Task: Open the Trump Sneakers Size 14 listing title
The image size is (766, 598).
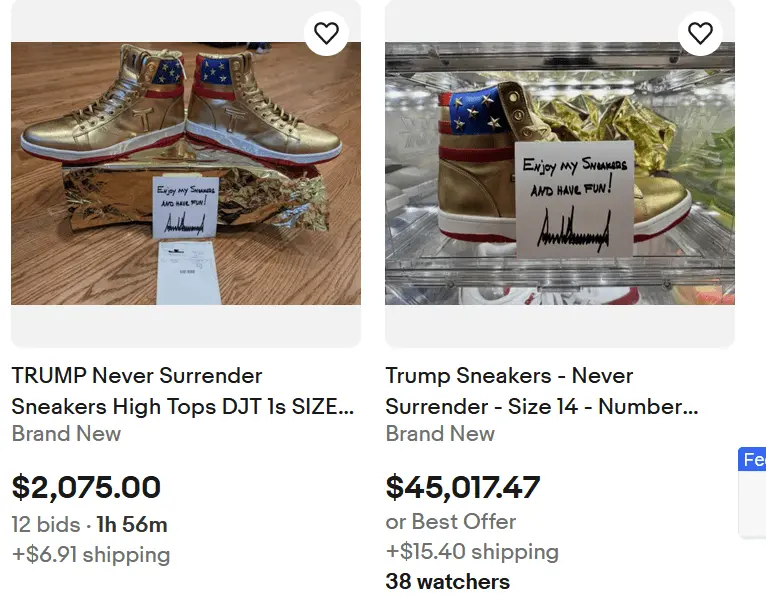Action: pyautogui.click(x=541, y=391)
